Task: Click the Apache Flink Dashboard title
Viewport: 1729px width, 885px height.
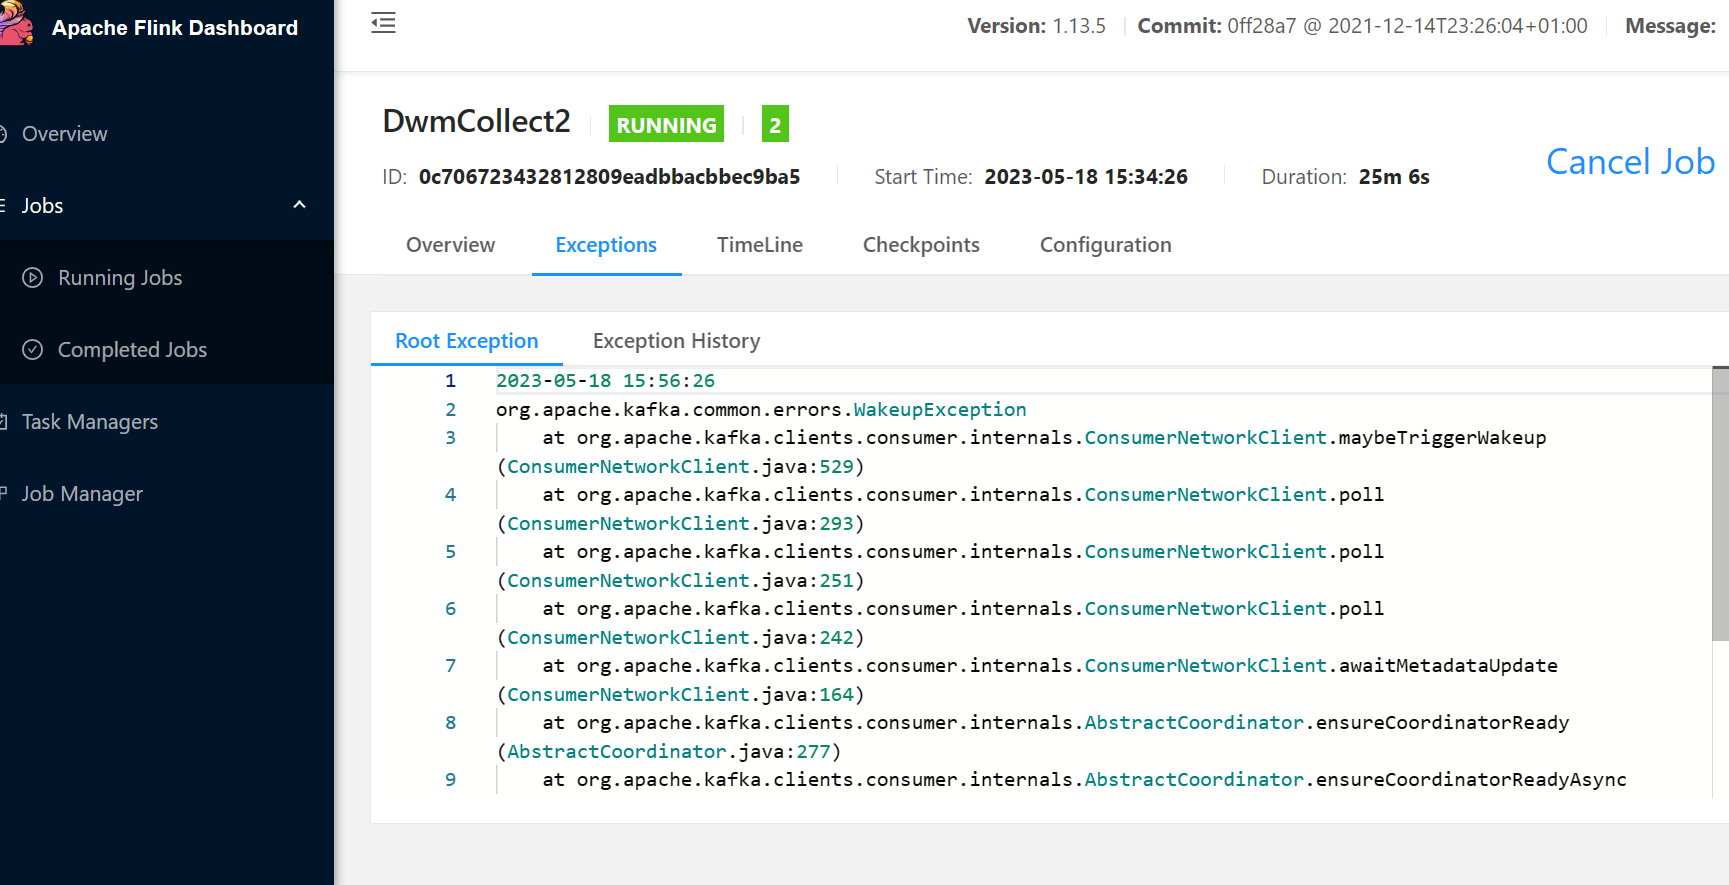Action: [175, 28]
